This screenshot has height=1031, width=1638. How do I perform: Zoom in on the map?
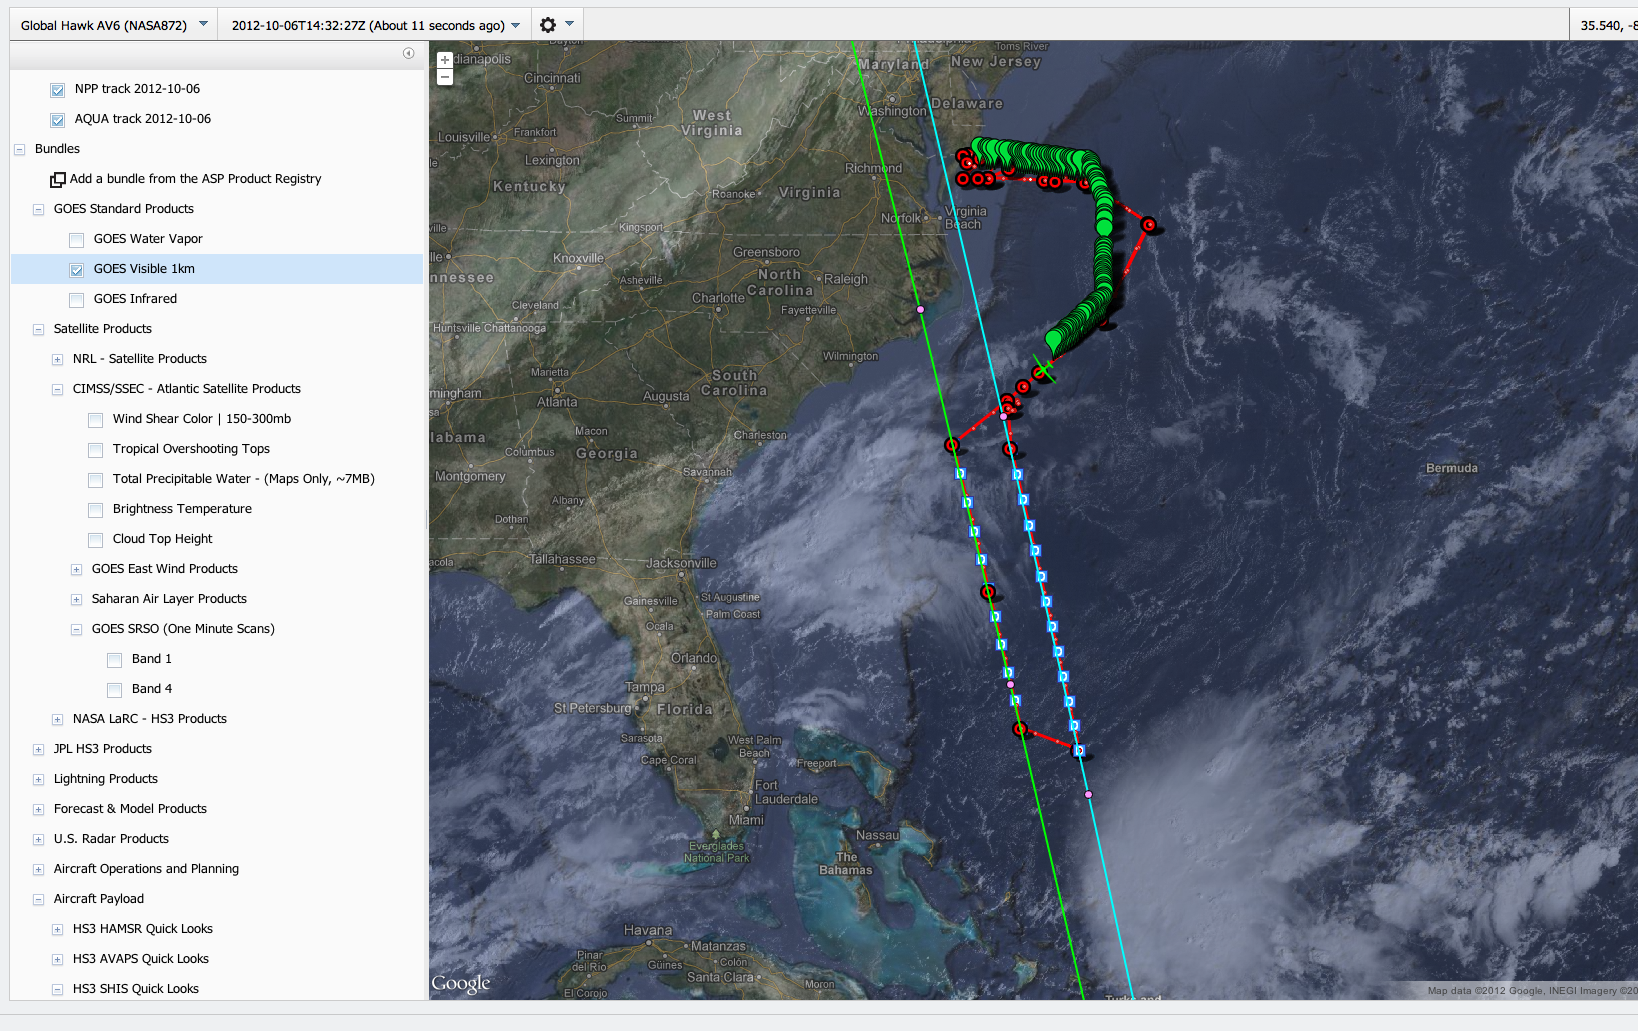tap(445, 60)
